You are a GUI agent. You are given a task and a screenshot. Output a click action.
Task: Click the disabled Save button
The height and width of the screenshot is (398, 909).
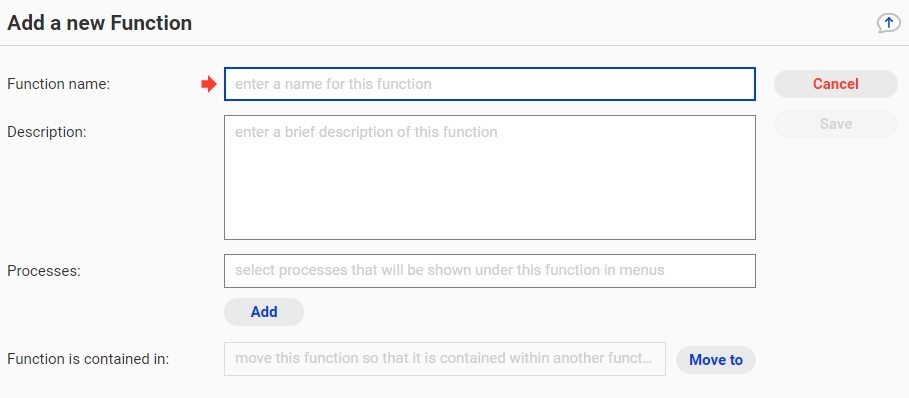(x=835, y=124)
